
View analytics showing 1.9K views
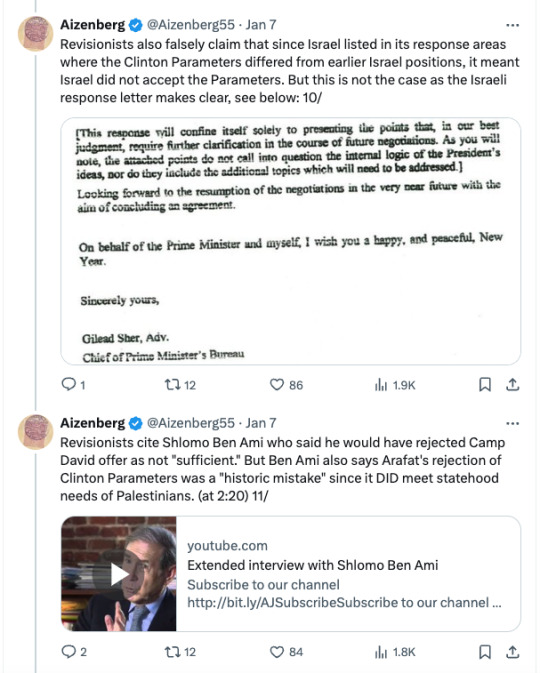tap(395, 385)
